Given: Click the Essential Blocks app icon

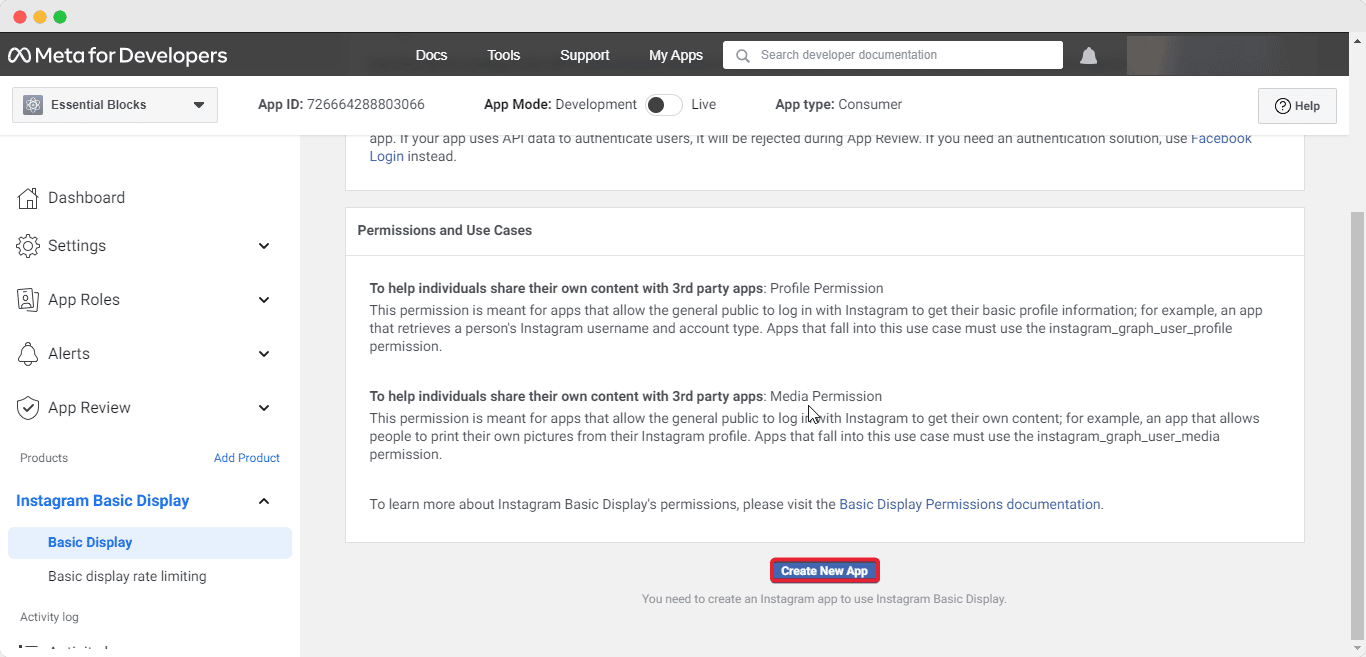Looking at the screenshot, I should click(x=33, y=105).
